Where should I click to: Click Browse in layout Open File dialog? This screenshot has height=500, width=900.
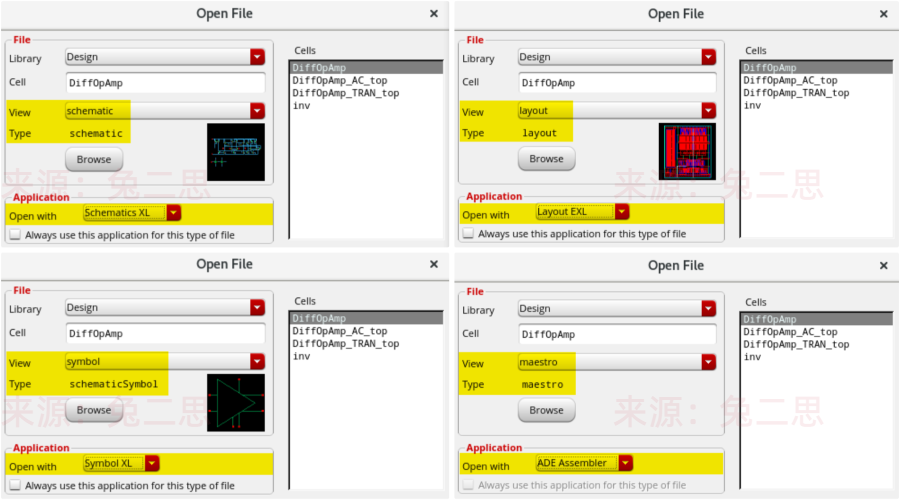pos(546,159)
